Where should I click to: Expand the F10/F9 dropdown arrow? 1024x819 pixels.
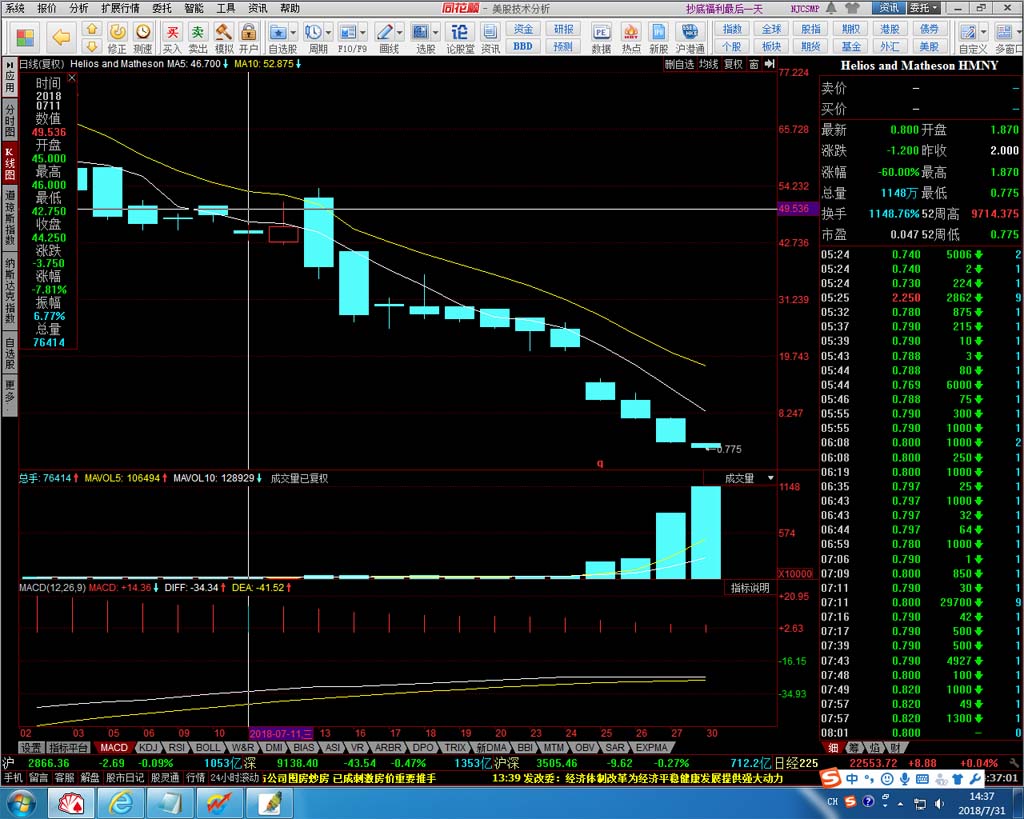363,32
